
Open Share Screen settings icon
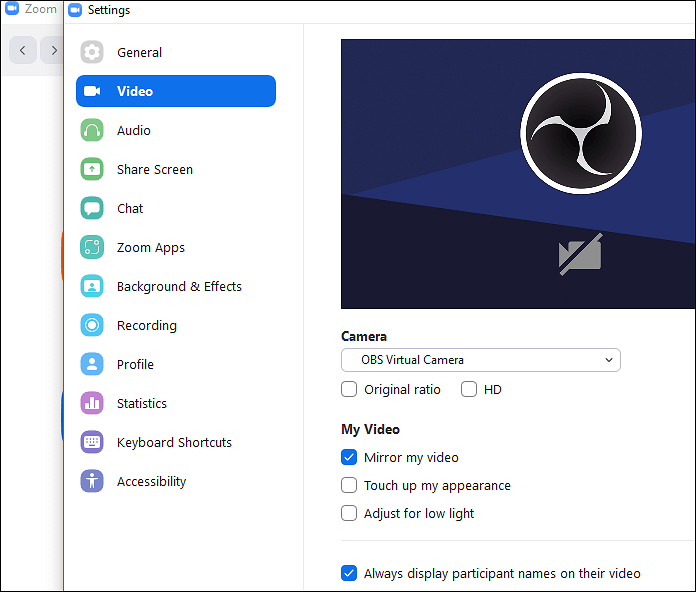pyautogui.click(x=92, y=170)
